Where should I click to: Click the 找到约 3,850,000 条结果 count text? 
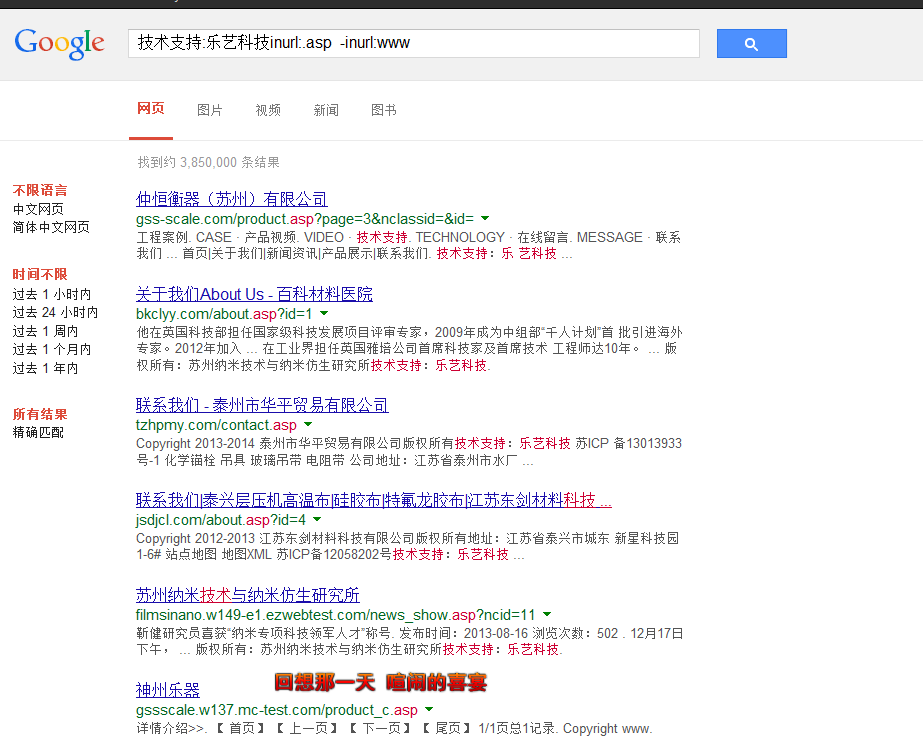pos(208,162)
